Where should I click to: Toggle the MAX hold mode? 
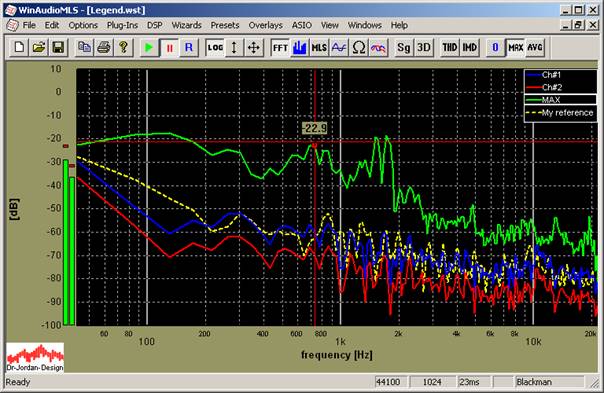pyautogui.click(x=515, y=47)
